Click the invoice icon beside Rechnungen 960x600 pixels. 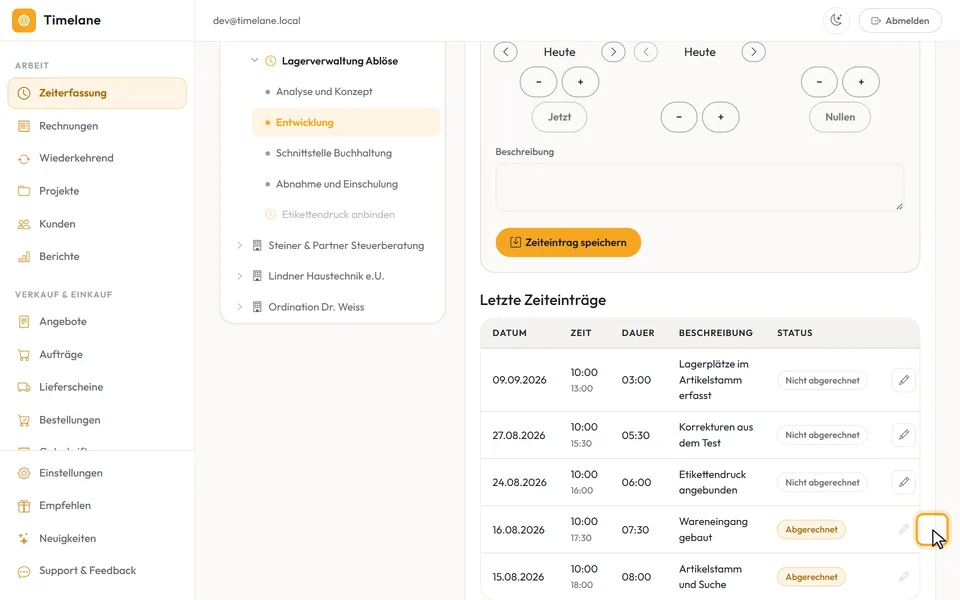tap(24, 126)
